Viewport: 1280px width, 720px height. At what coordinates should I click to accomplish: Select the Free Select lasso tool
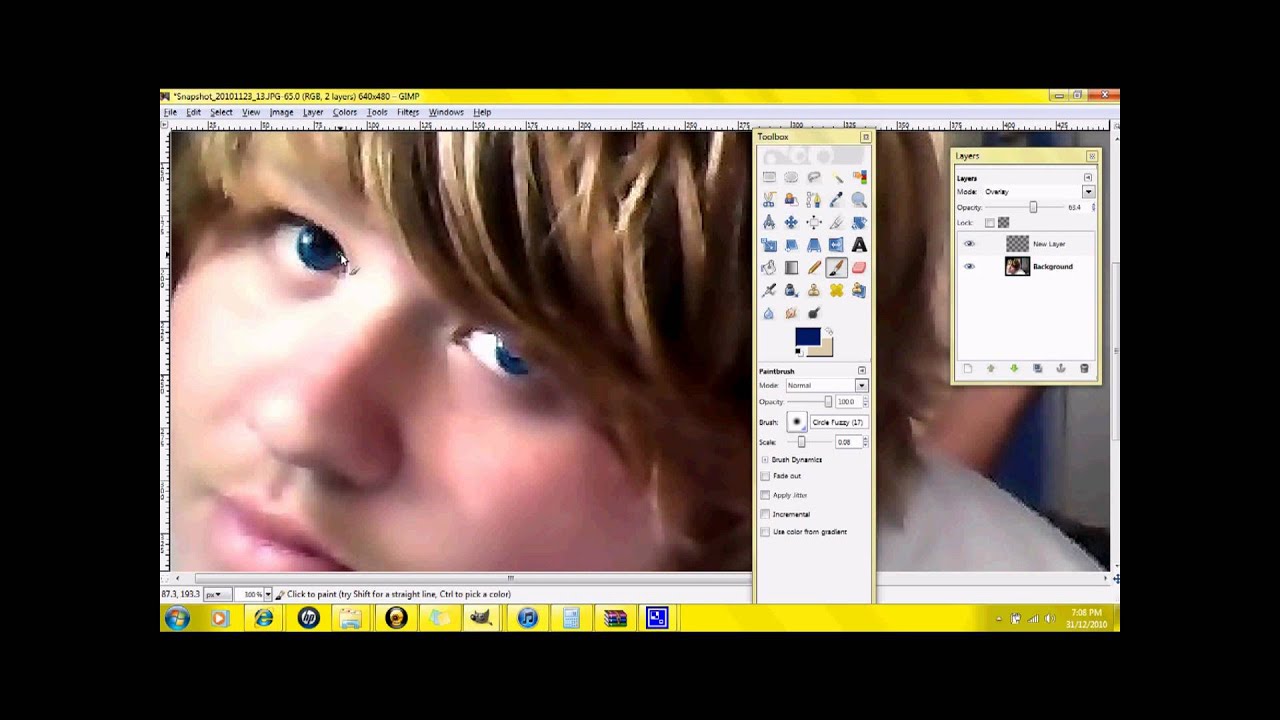[814, 177]
